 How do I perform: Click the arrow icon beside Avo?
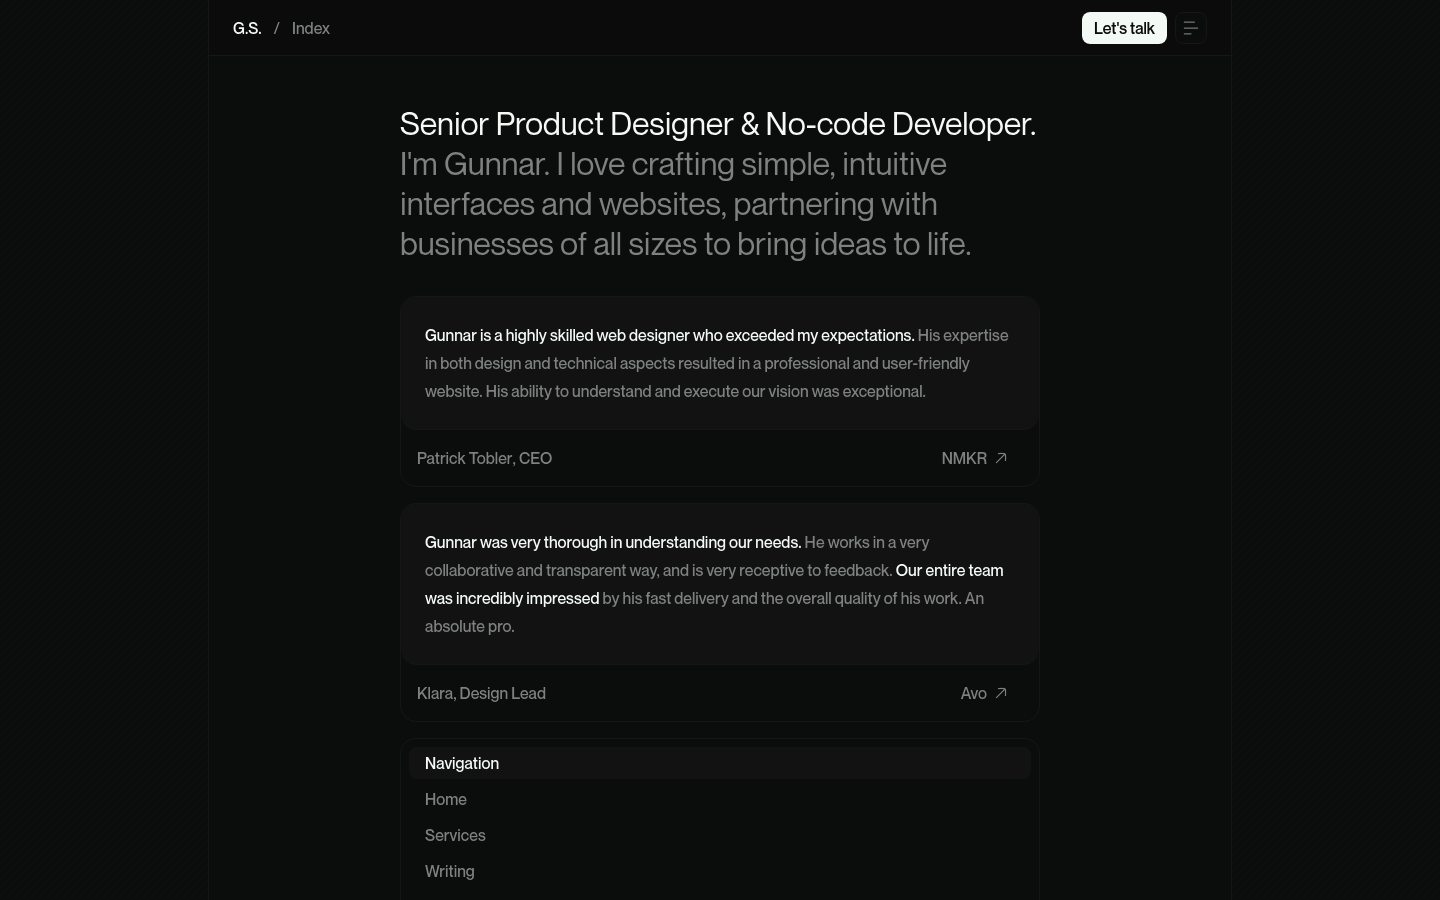1001,693
